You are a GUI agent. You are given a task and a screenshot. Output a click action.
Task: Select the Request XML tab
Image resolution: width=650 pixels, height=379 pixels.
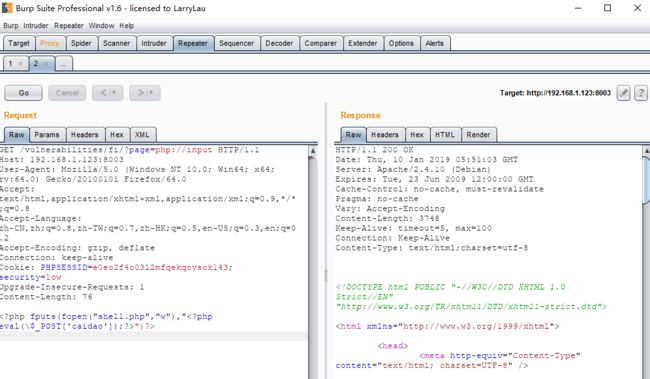(x=142, y=135)
